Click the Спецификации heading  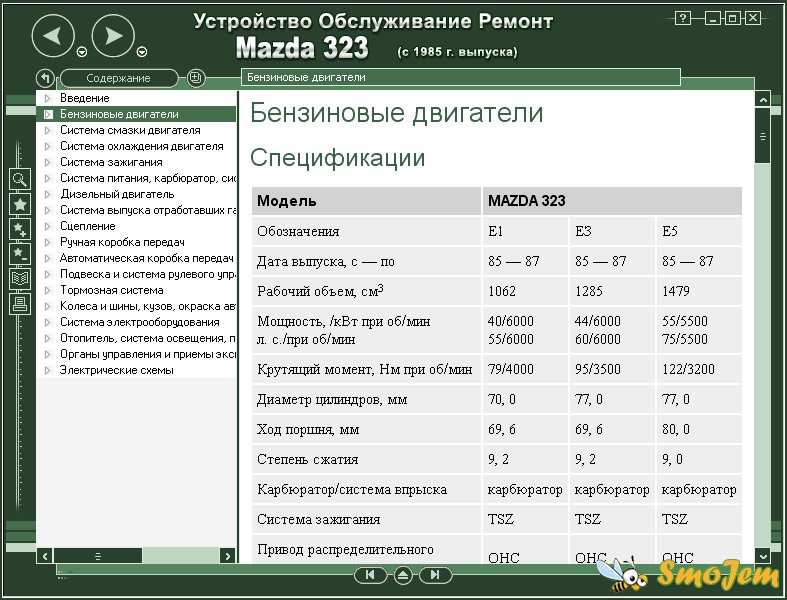point(337,158)
